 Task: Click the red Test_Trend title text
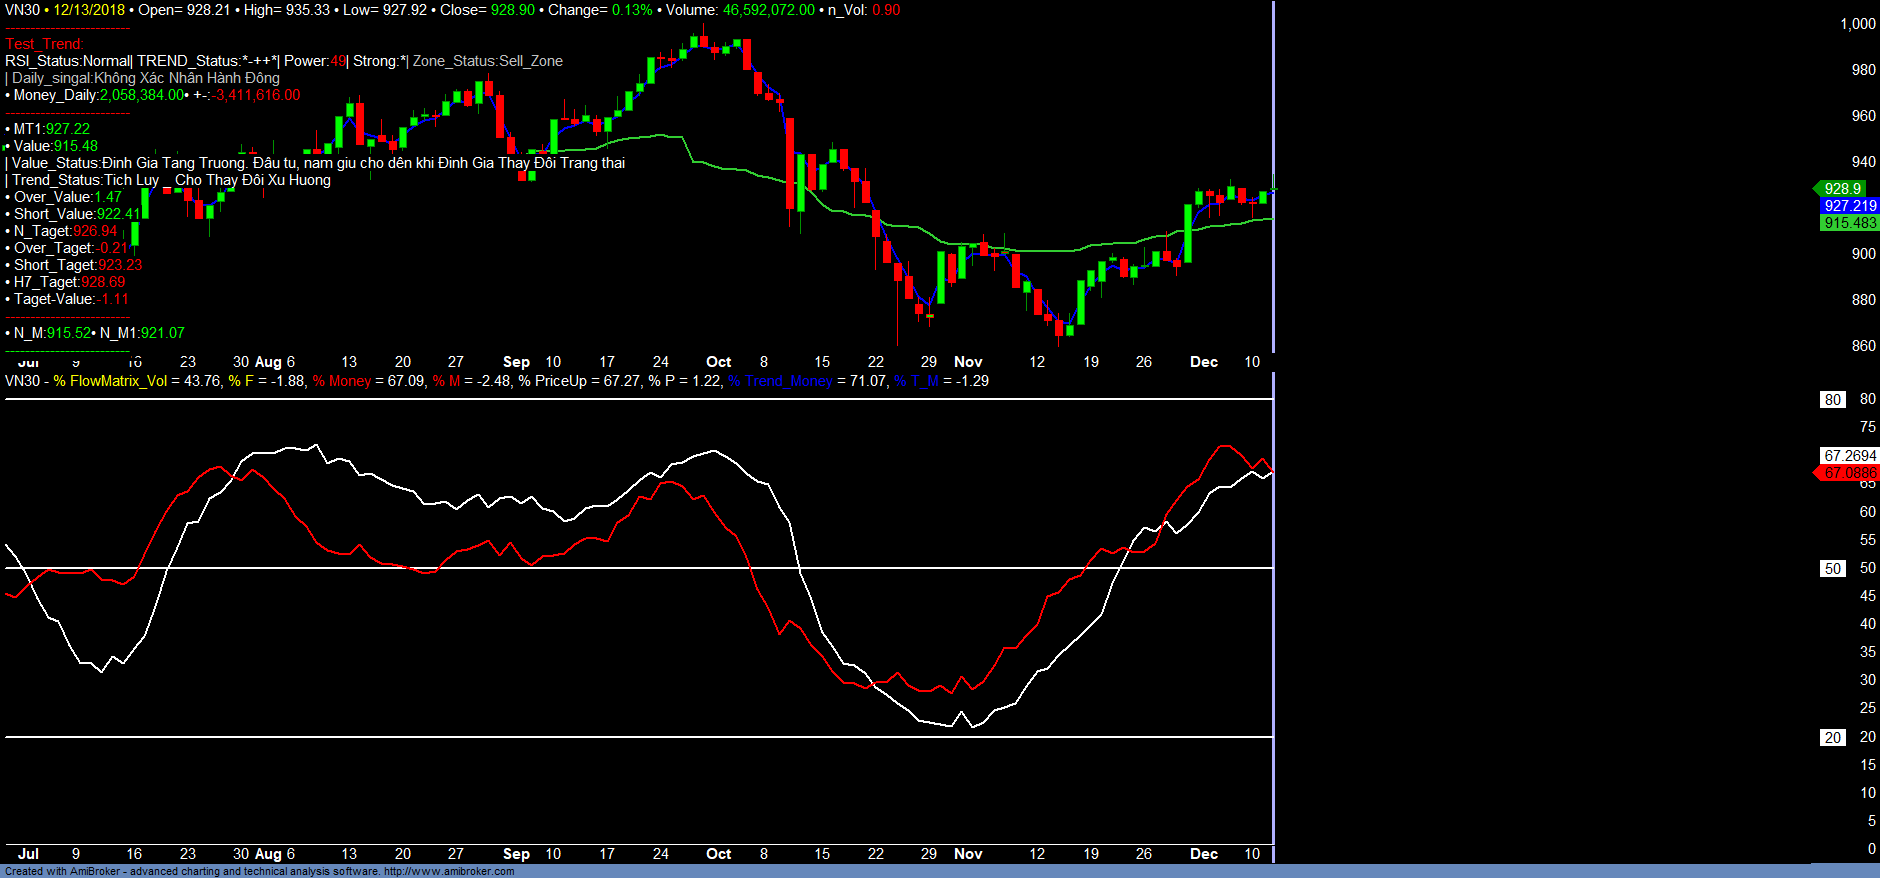point(44,44)
